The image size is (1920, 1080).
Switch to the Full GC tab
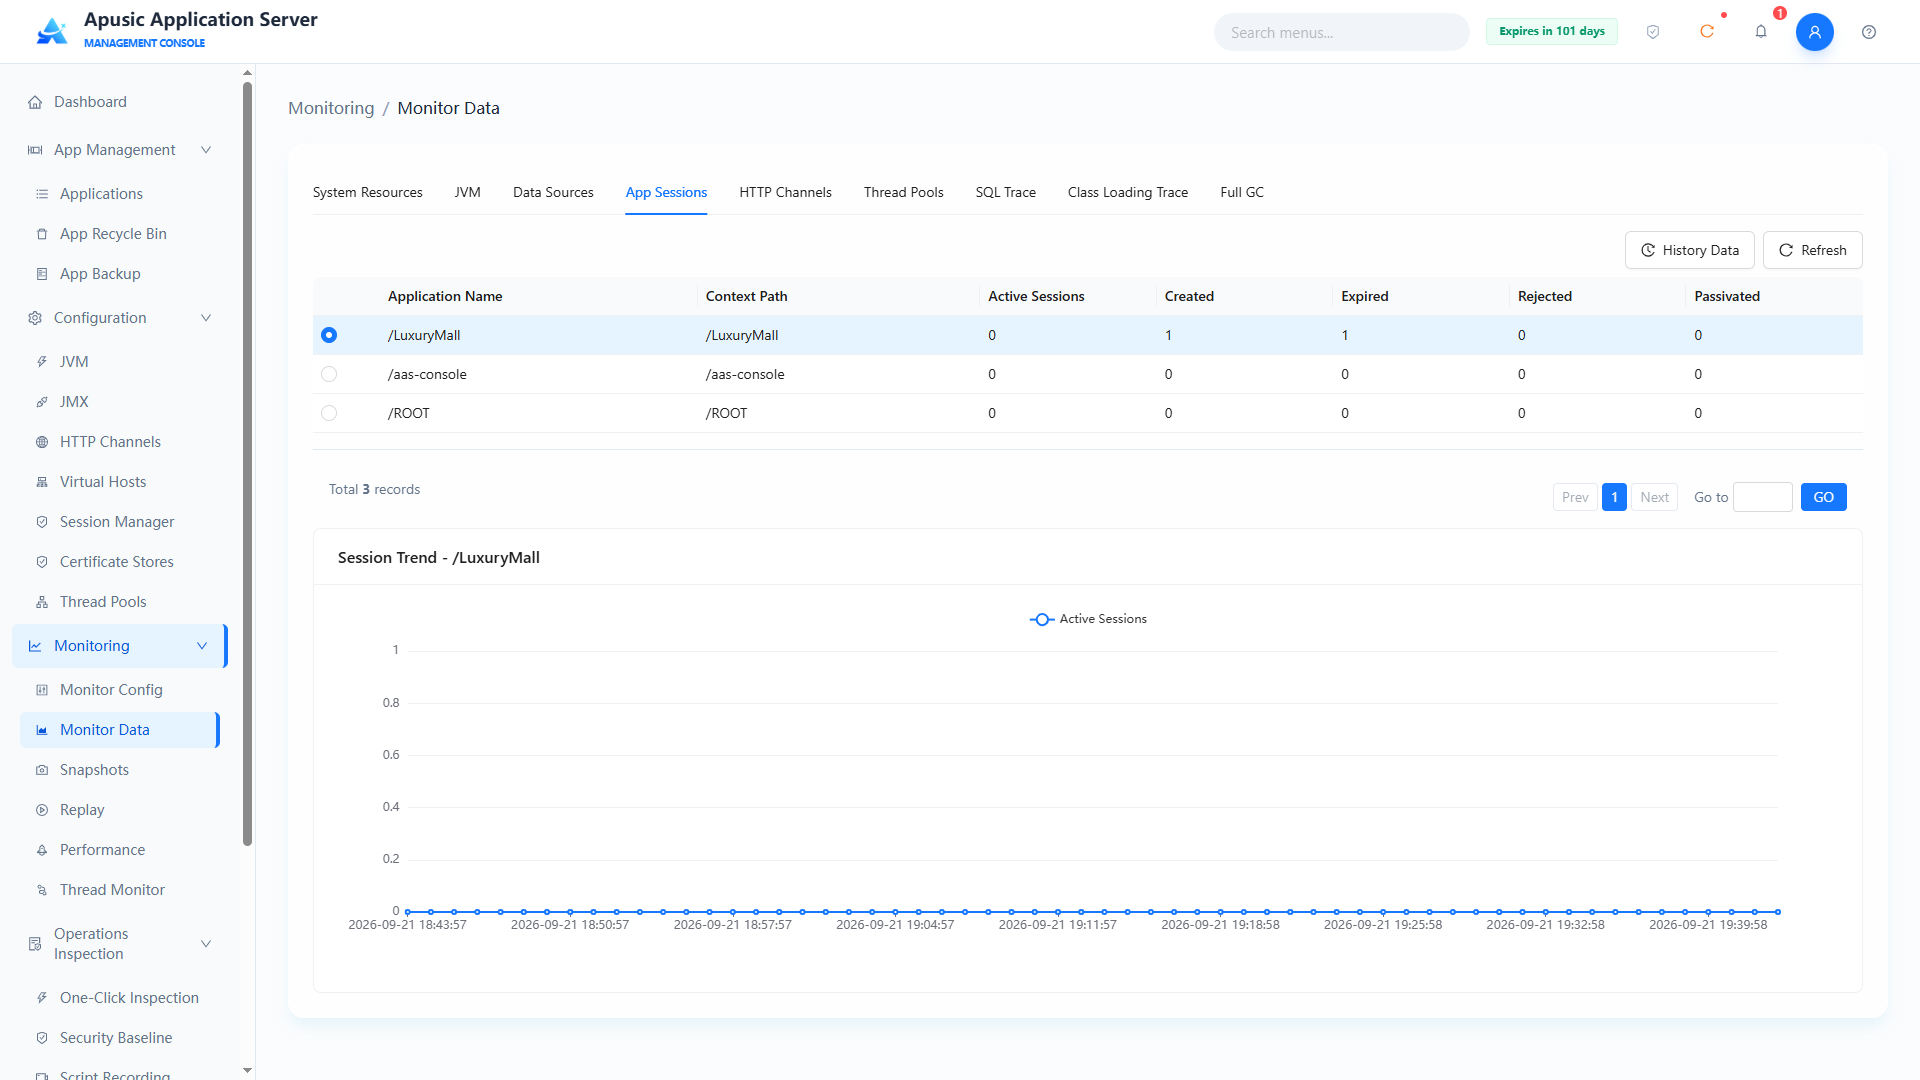tap(1242, 192)
